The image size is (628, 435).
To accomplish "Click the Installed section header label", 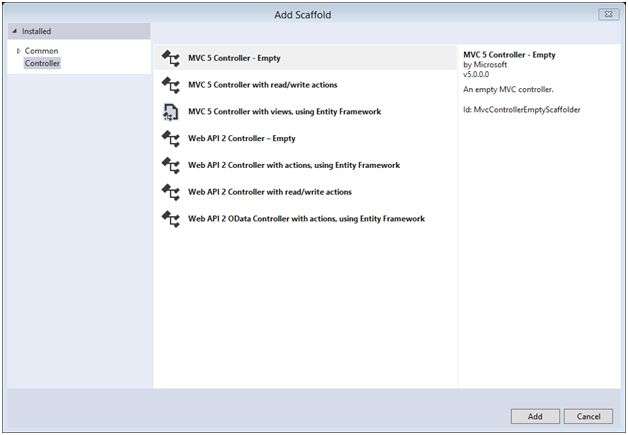I will [x=36, y=31].
